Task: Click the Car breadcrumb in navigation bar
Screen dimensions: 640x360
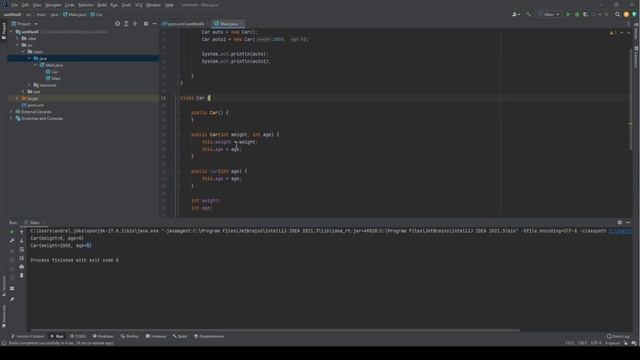Action: (96, 14)
